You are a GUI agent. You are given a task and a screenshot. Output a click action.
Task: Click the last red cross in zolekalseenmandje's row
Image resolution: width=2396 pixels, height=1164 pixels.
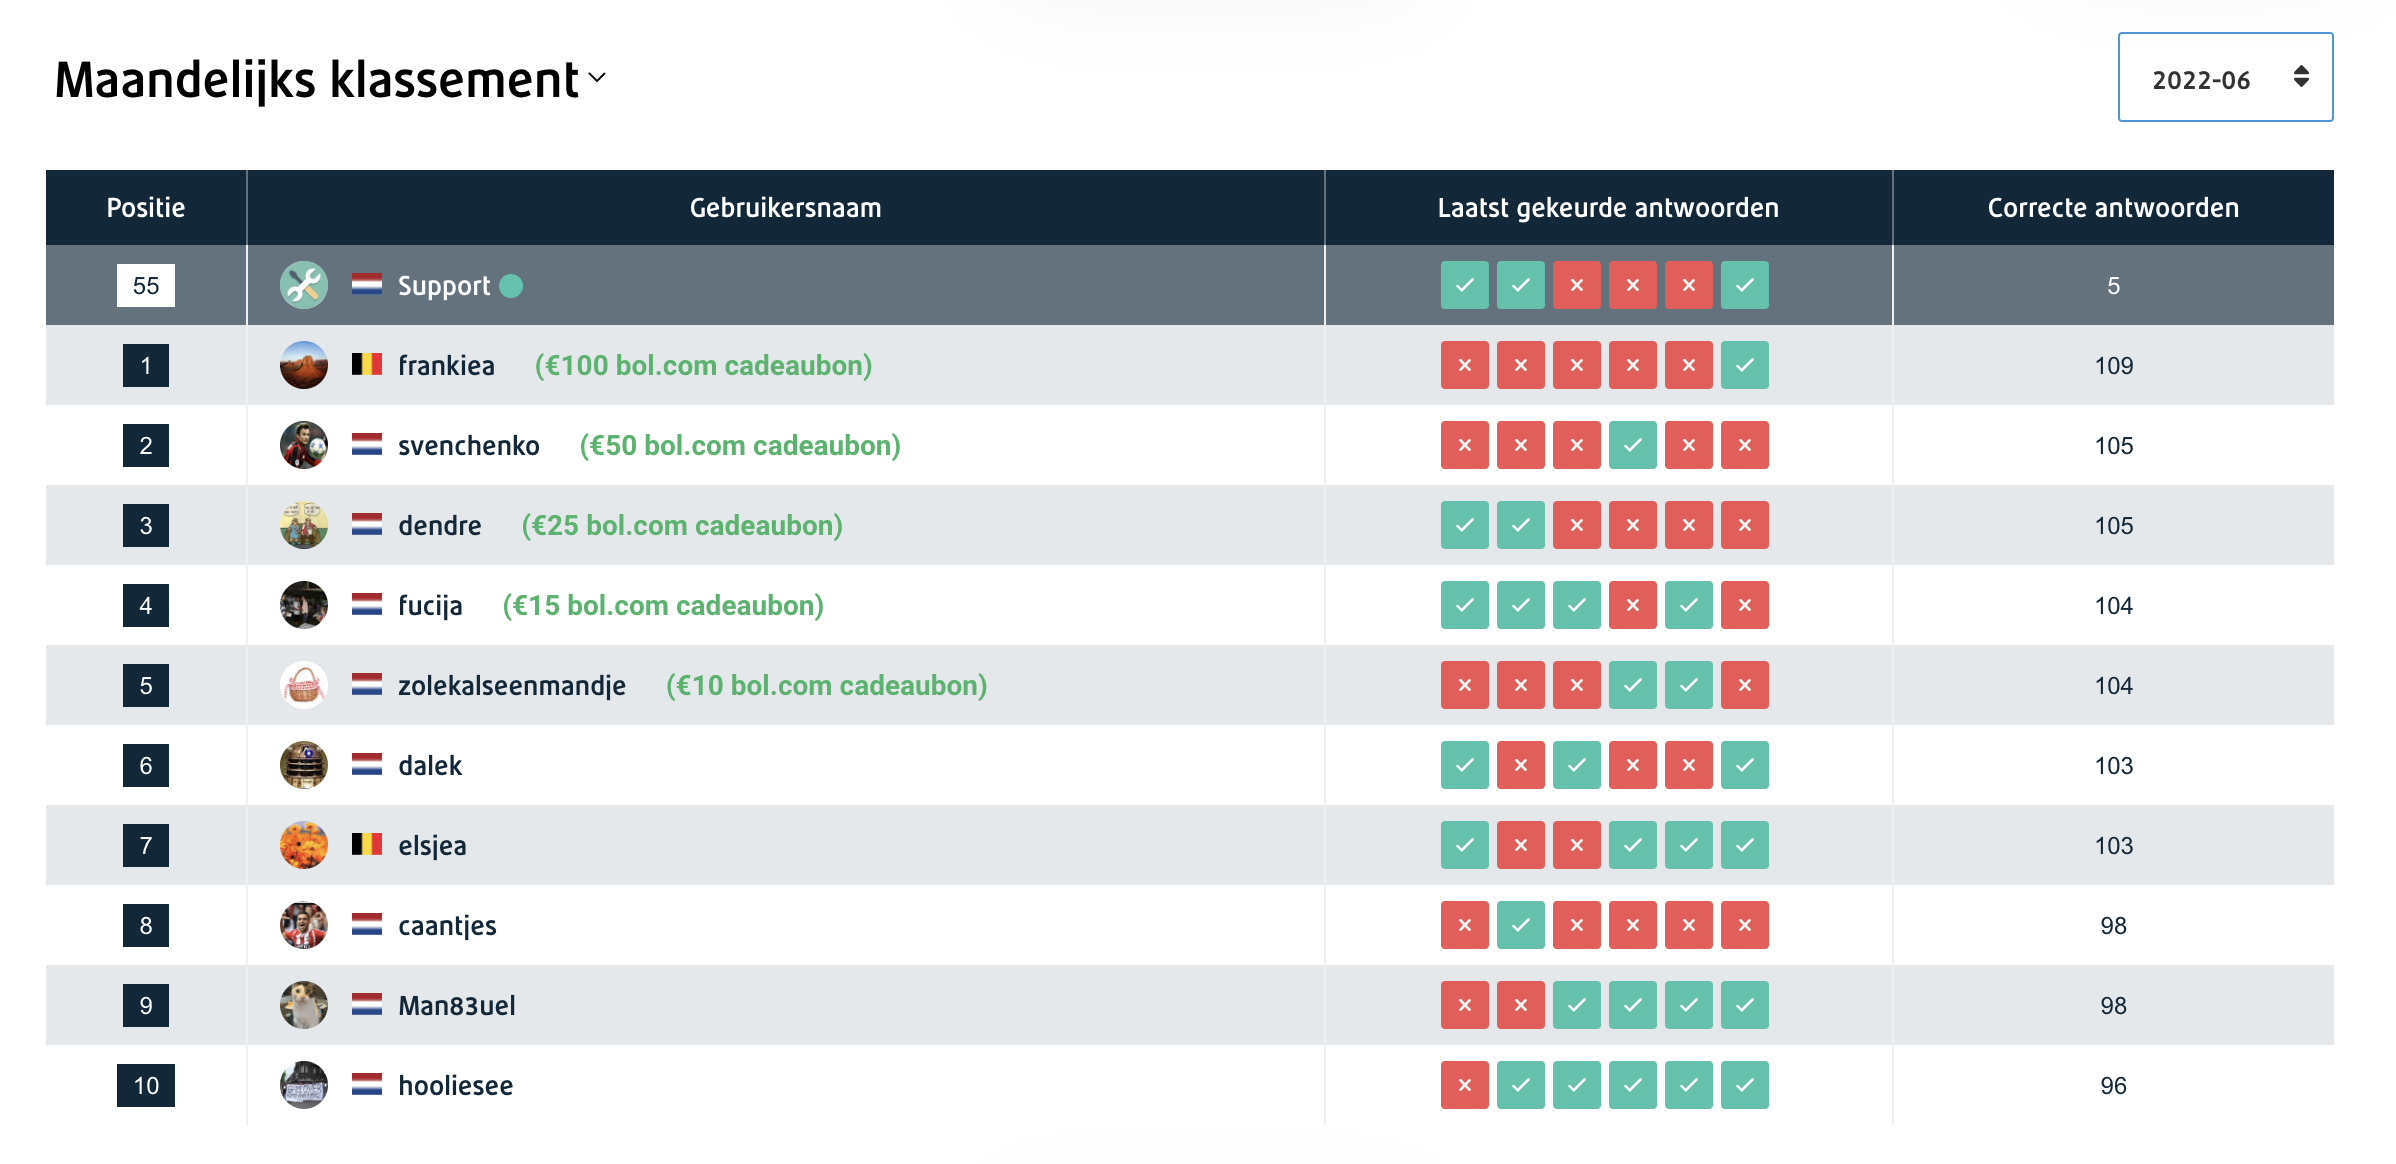pyautogui.click(x=1745, y=685)
